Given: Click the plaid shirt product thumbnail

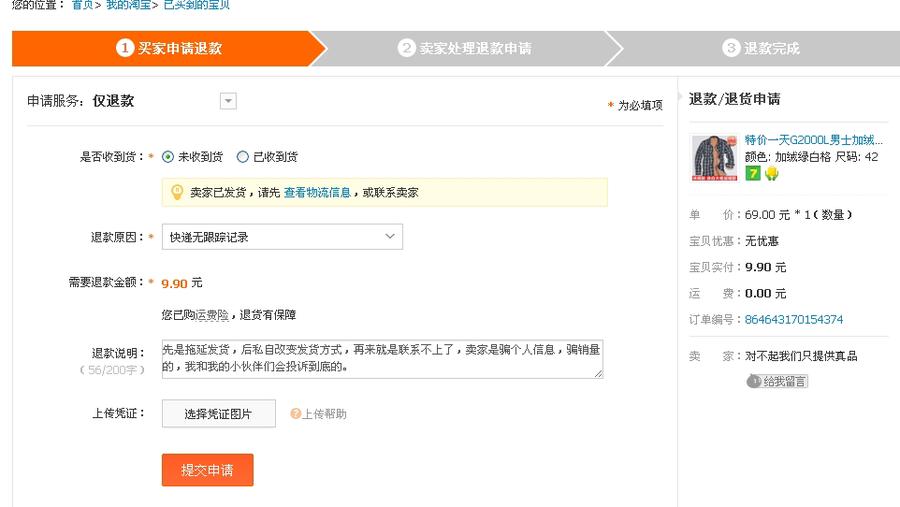Looking at the screenshot, I should coord(714,157).
